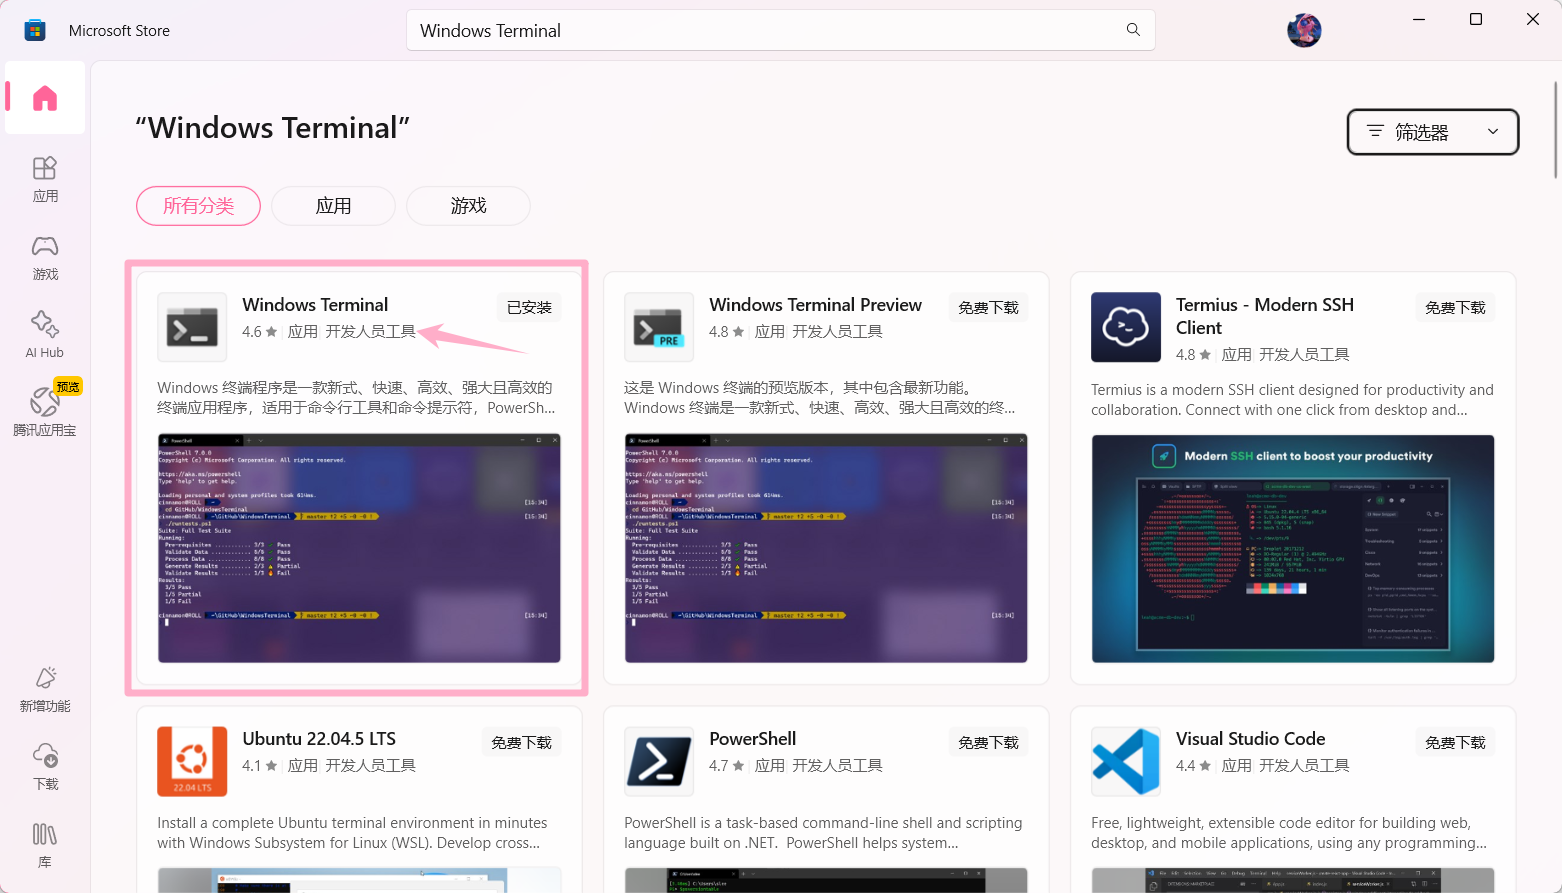Screen dimensions: 1562x893
Task: Open 库 (Library) in the sidebar
Action: 45,846
